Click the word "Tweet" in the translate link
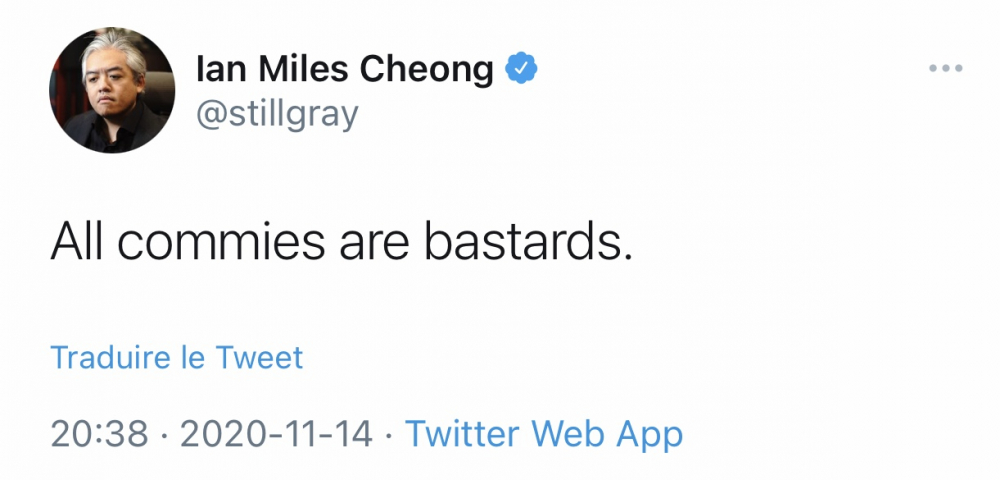Image resolution: width=1000 pixels, height=480 pixels. pyautogui.click(x=260, y=357)
